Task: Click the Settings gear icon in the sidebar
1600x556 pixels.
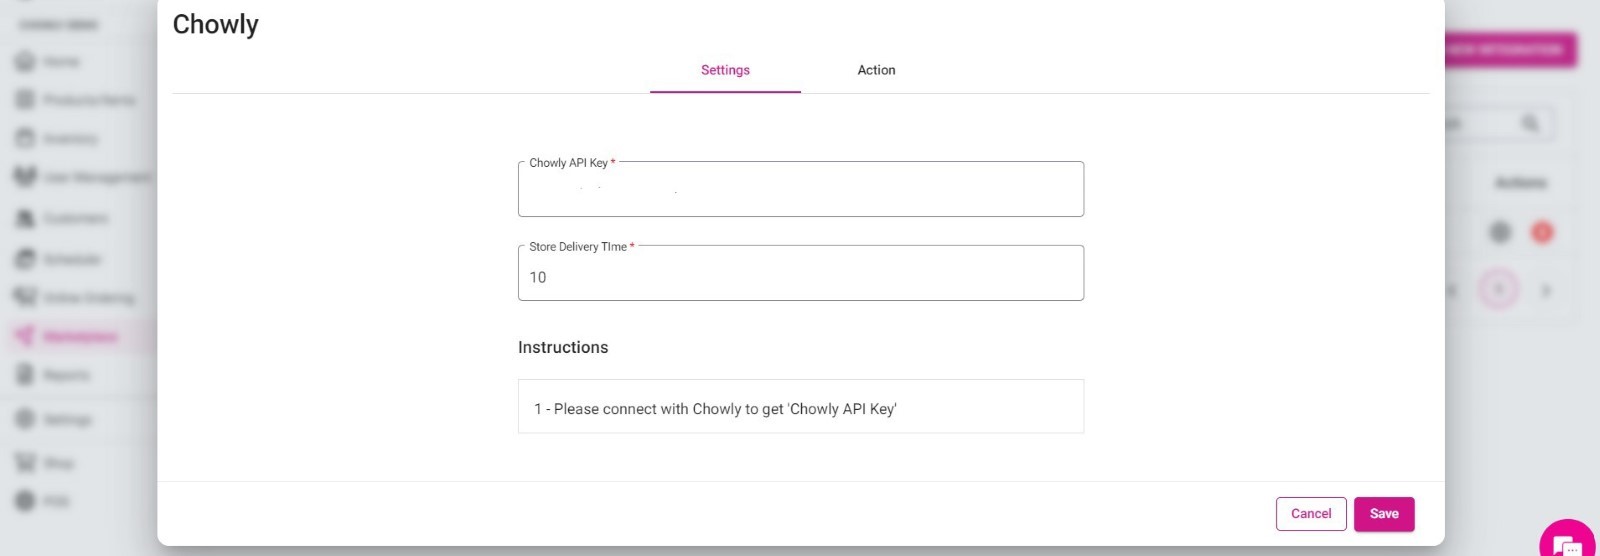Action: [x=25, y=419]
